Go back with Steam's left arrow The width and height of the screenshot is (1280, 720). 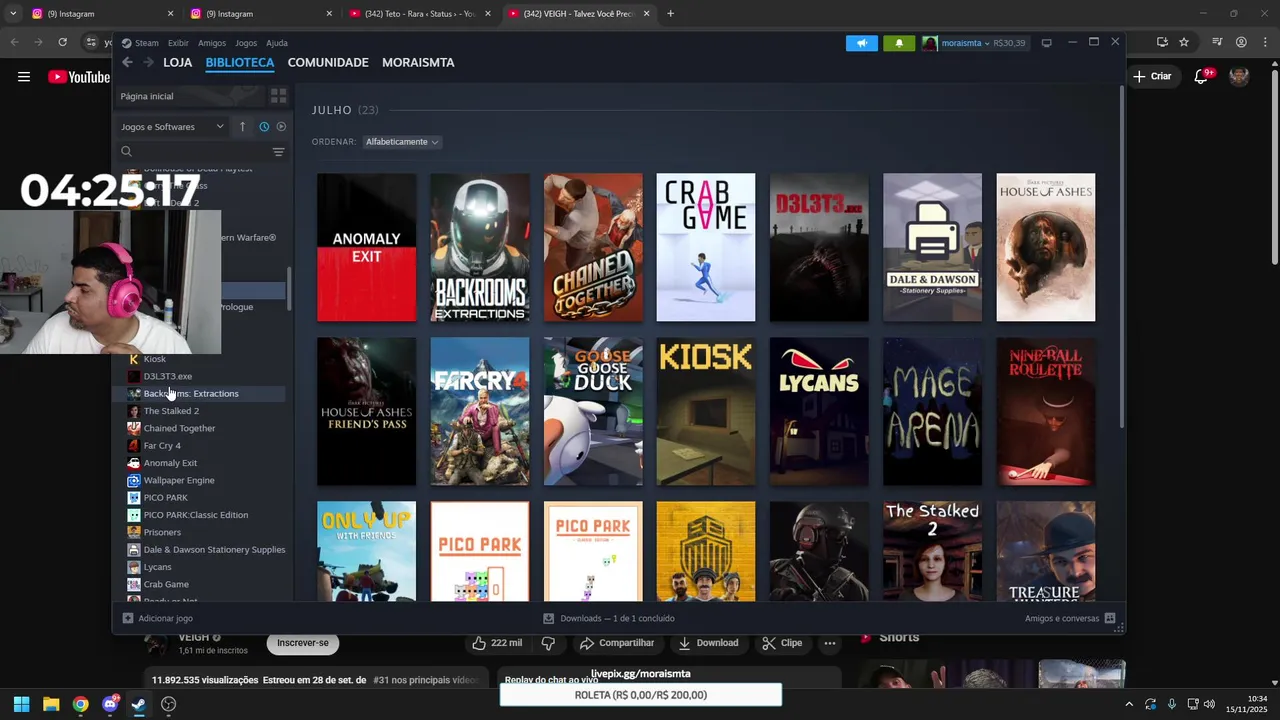coord(127,62)
